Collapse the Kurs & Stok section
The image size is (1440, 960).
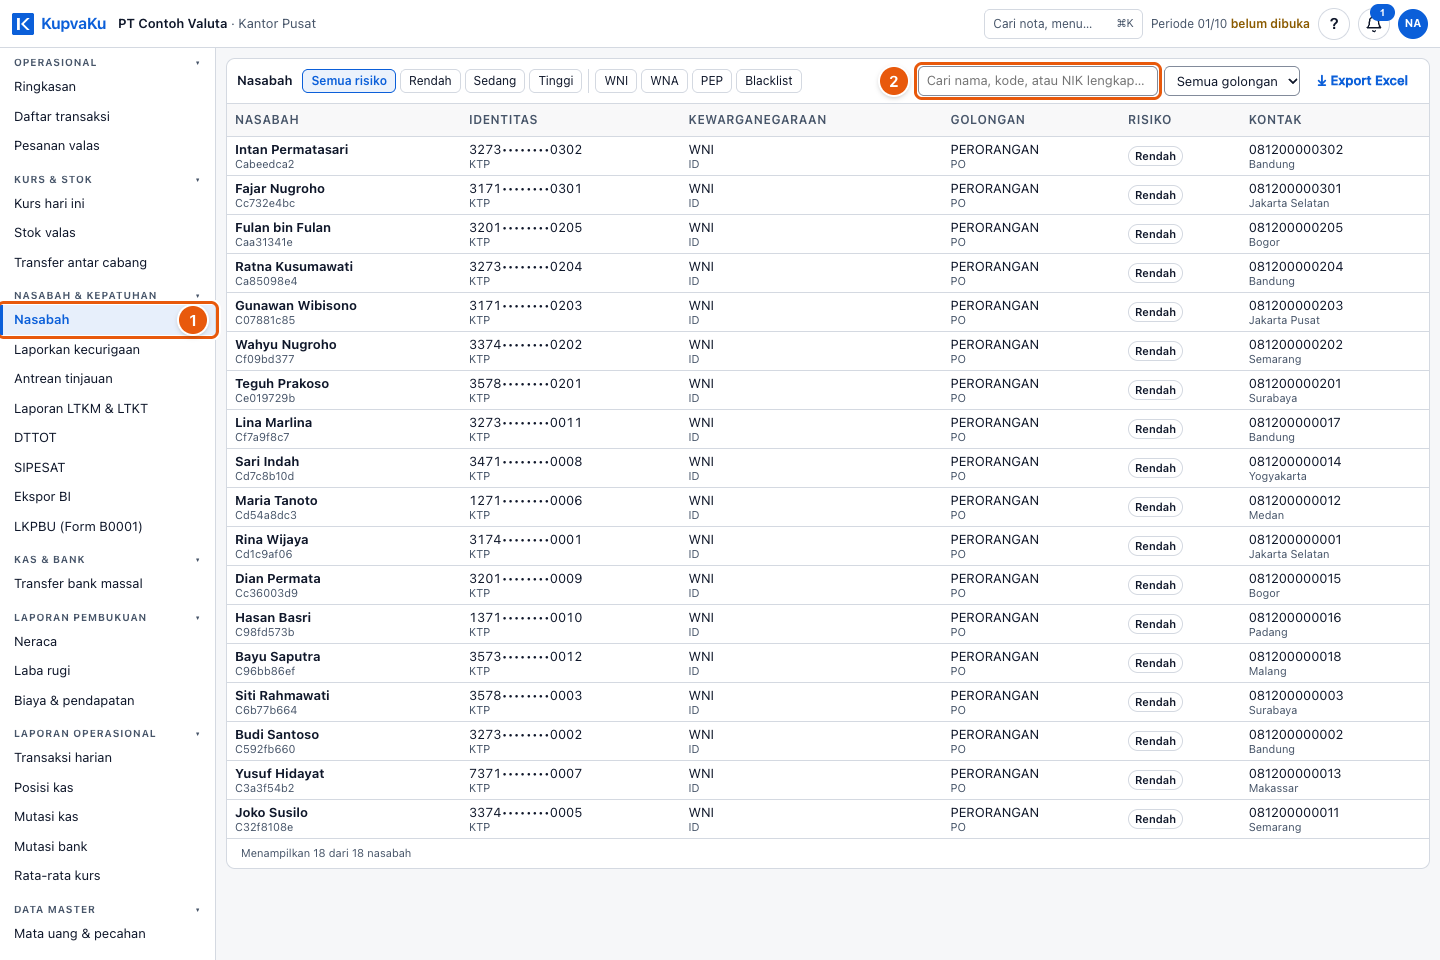point(198,180)
